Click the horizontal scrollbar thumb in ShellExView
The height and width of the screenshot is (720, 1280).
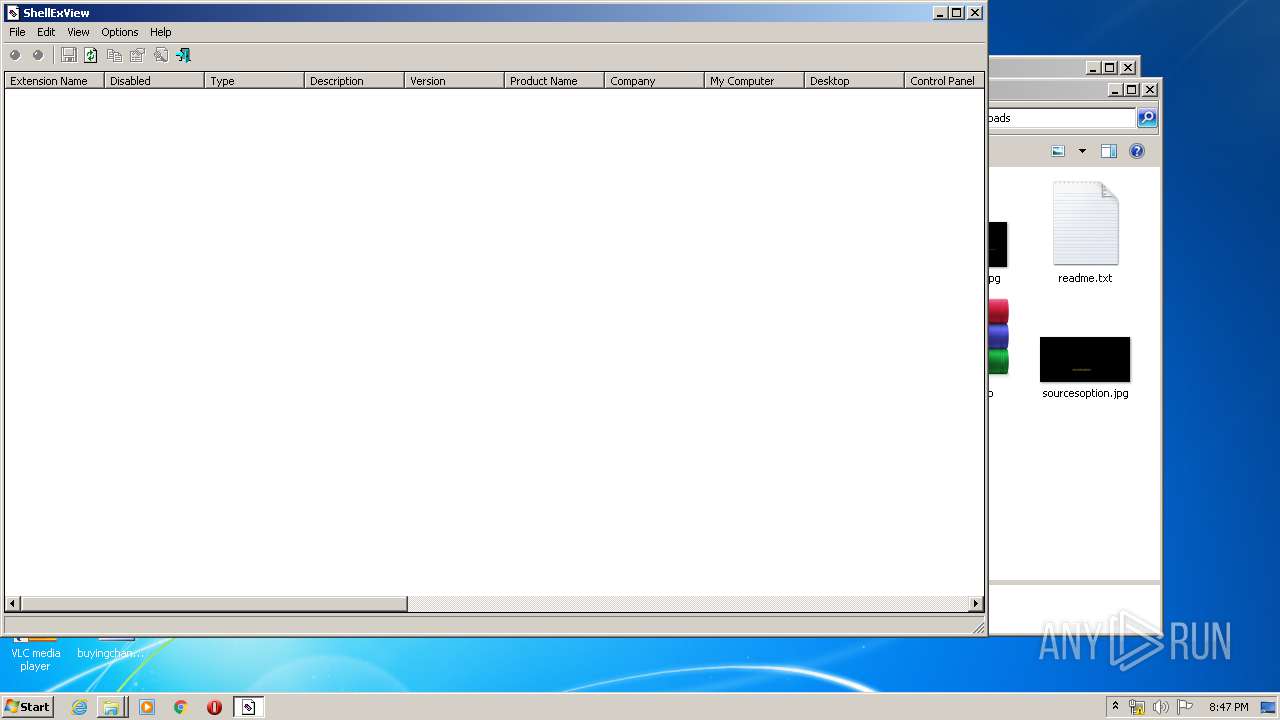[x=214, y=604]
